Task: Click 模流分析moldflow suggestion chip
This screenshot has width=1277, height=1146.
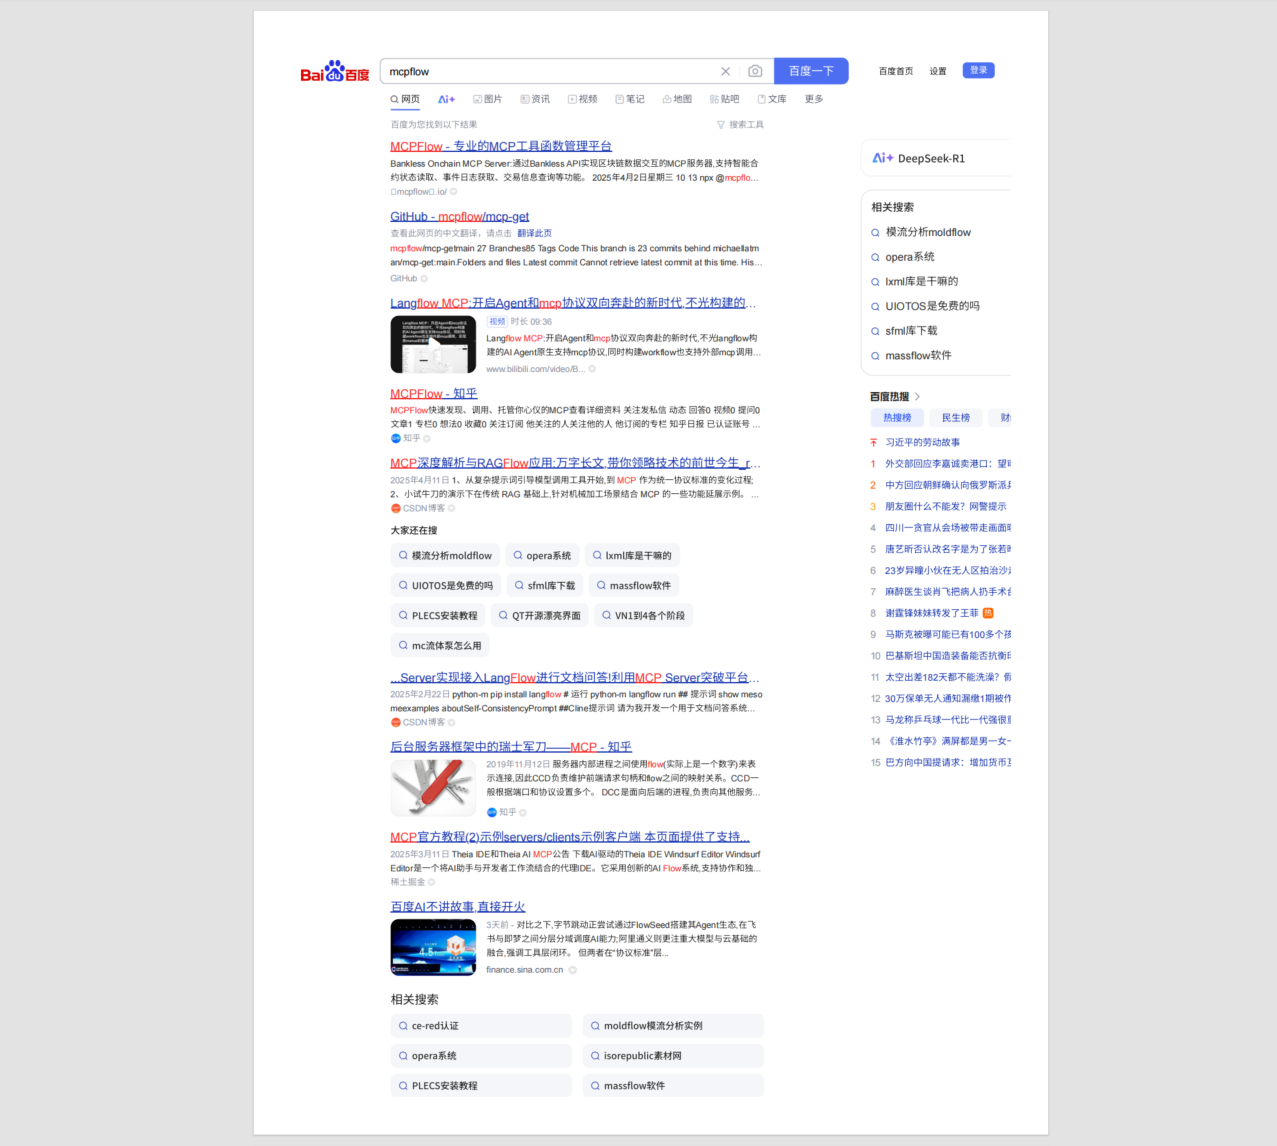Action: [445, 555]
